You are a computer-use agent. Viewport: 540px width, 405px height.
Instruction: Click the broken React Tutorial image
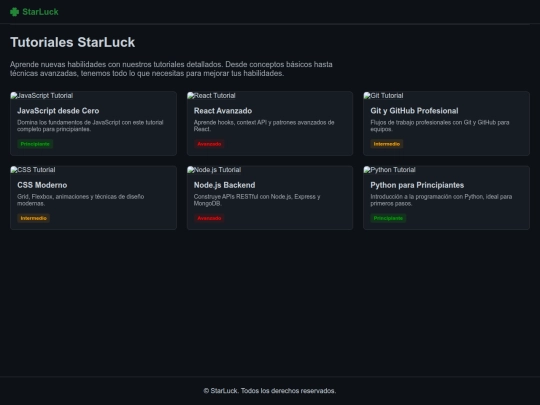coord(211,96)
